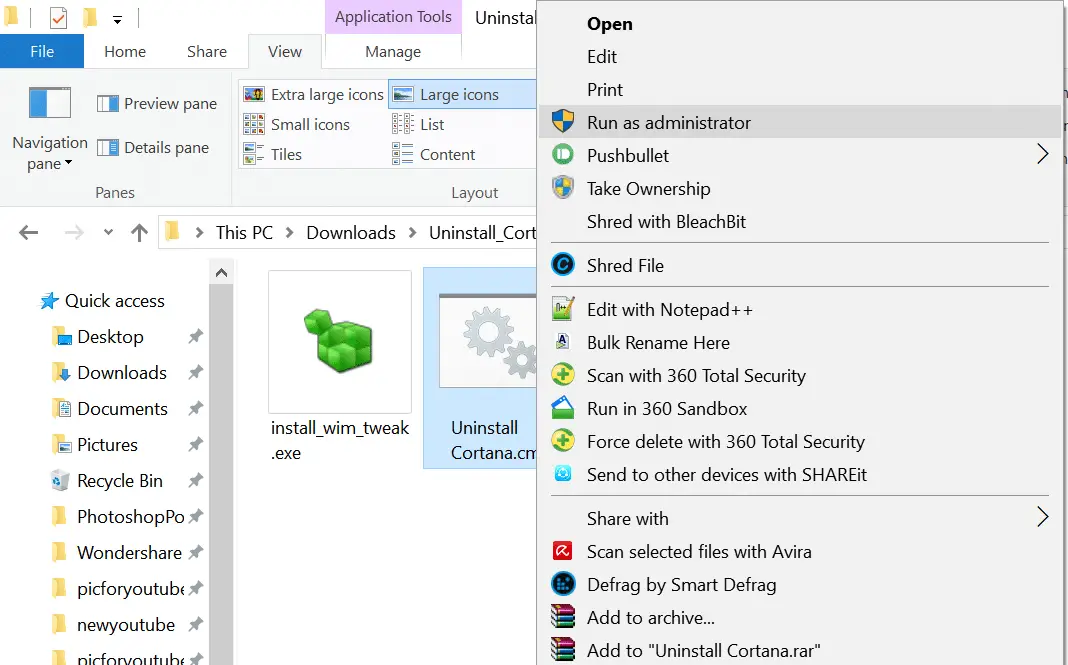
Task: Select the Content layout
Action: [433, 154]
